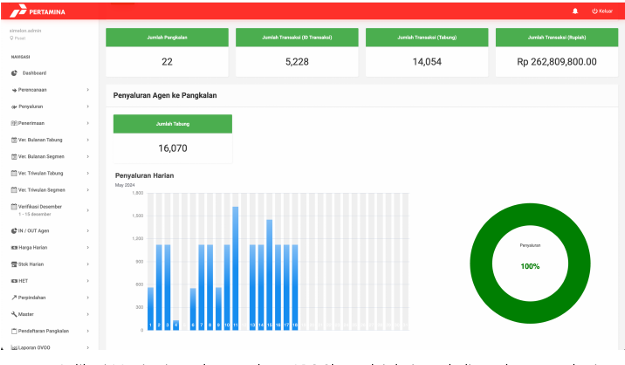Click the May 2024 chart label

pos(125,185)
